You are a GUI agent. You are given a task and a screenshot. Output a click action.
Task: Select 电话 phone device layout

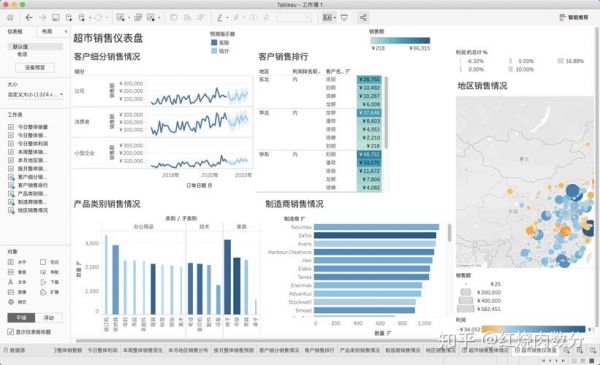(x=22, y=54)
